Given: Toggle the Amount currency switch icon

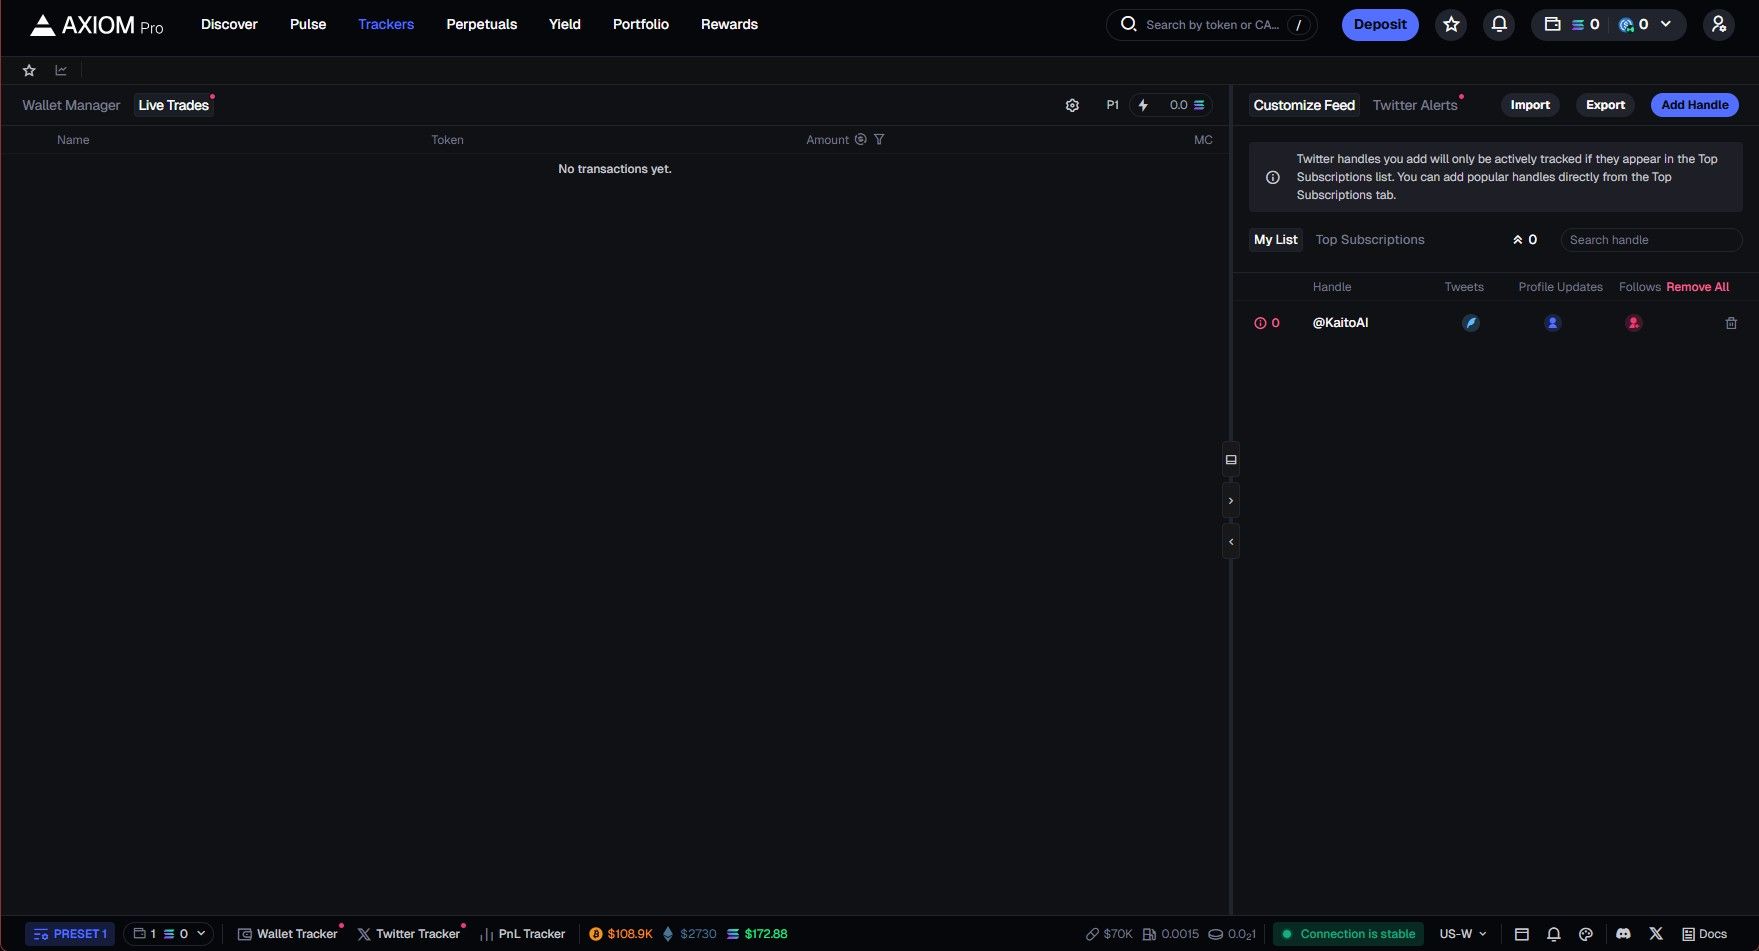Looking at the screenshot, I should (x=860, y=140).
